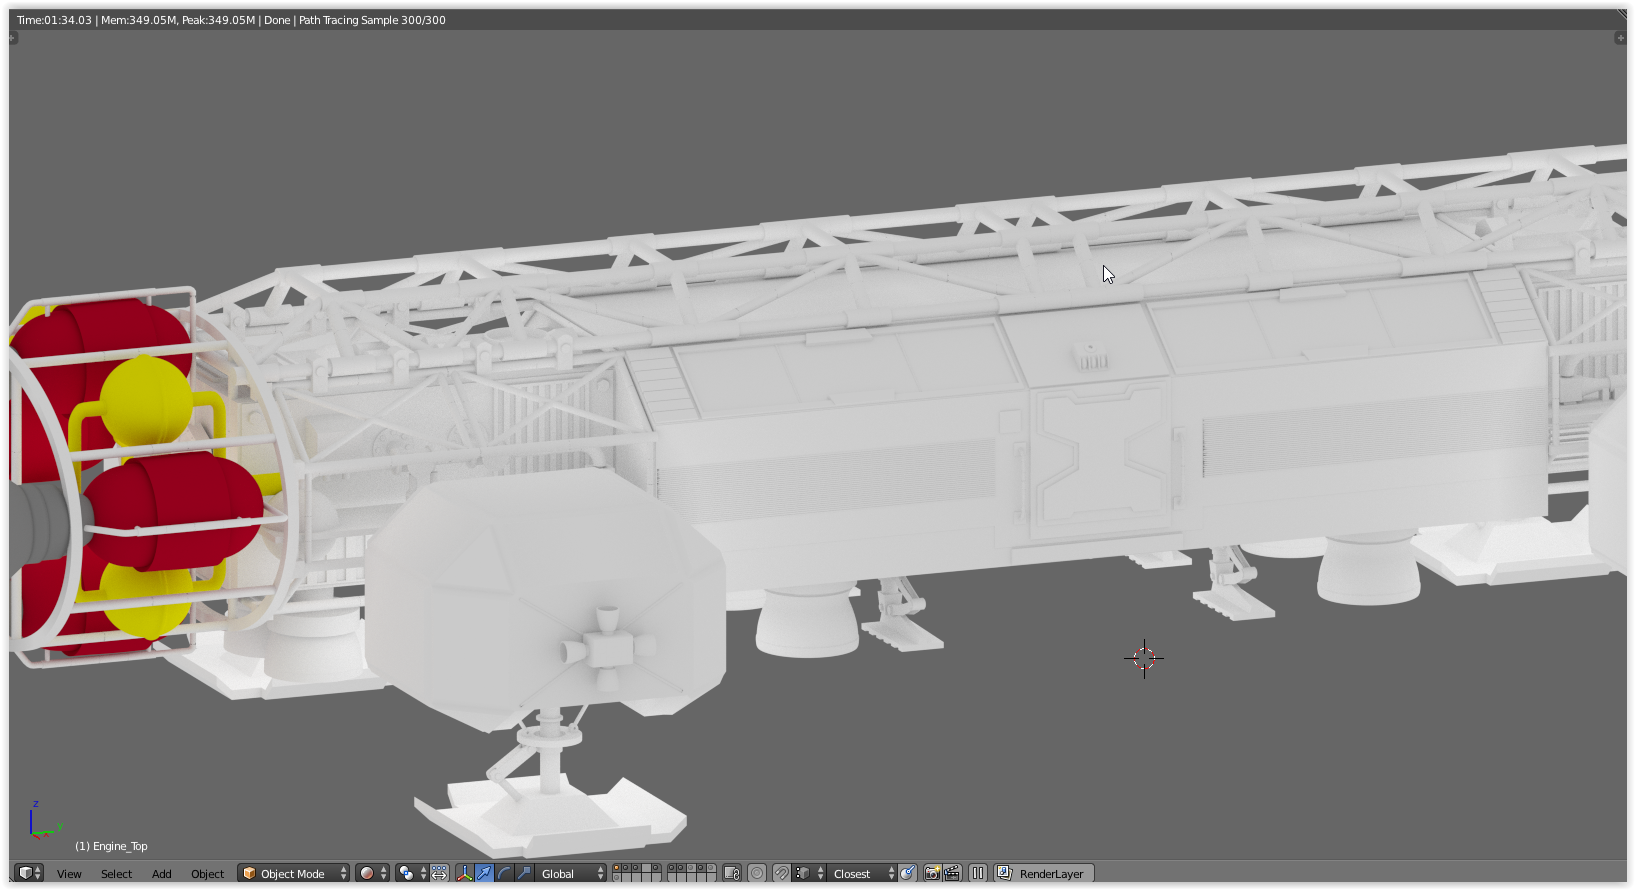Open the Add menu
Viewport: 1635px width, 890px height.
tap(161, 874)
